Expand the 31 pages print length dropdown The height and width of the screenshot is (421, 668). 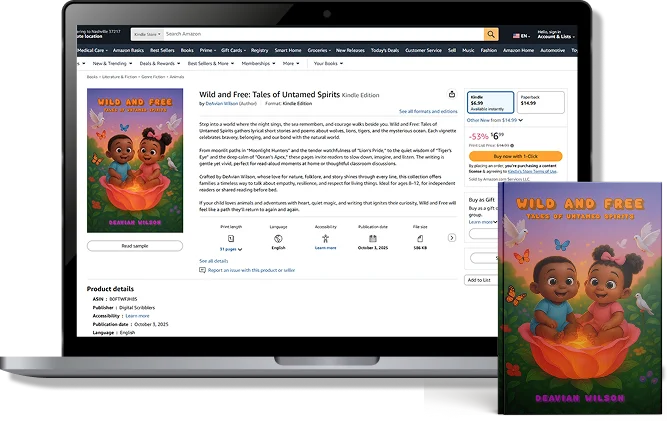click(231, 249)
